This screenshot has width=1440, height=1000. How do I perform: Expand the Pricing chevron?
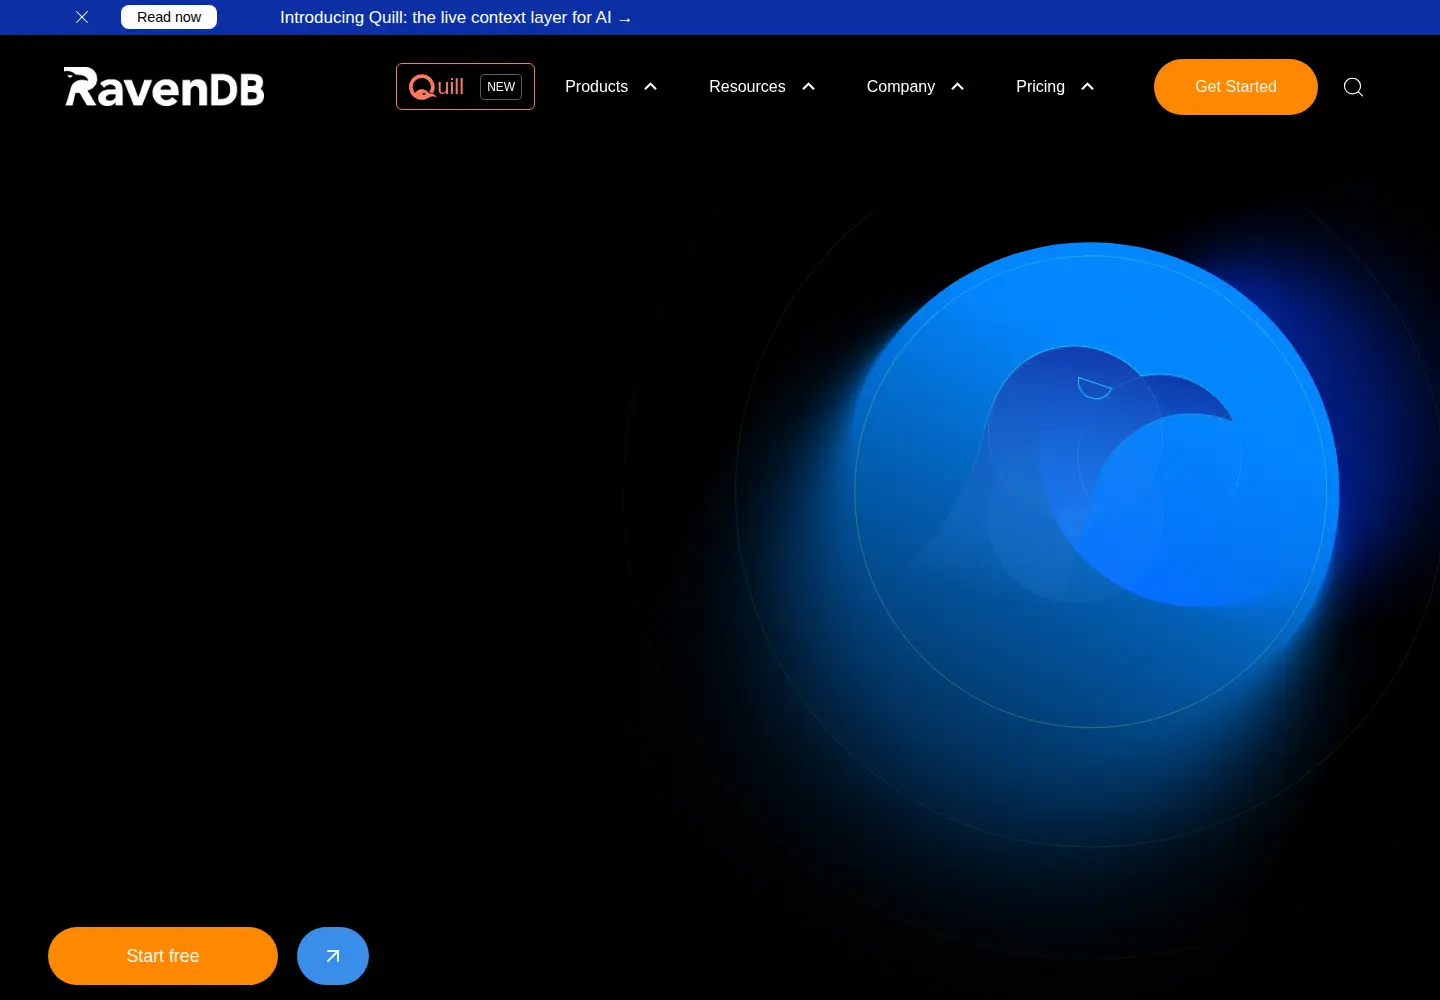coord(1088,87)
